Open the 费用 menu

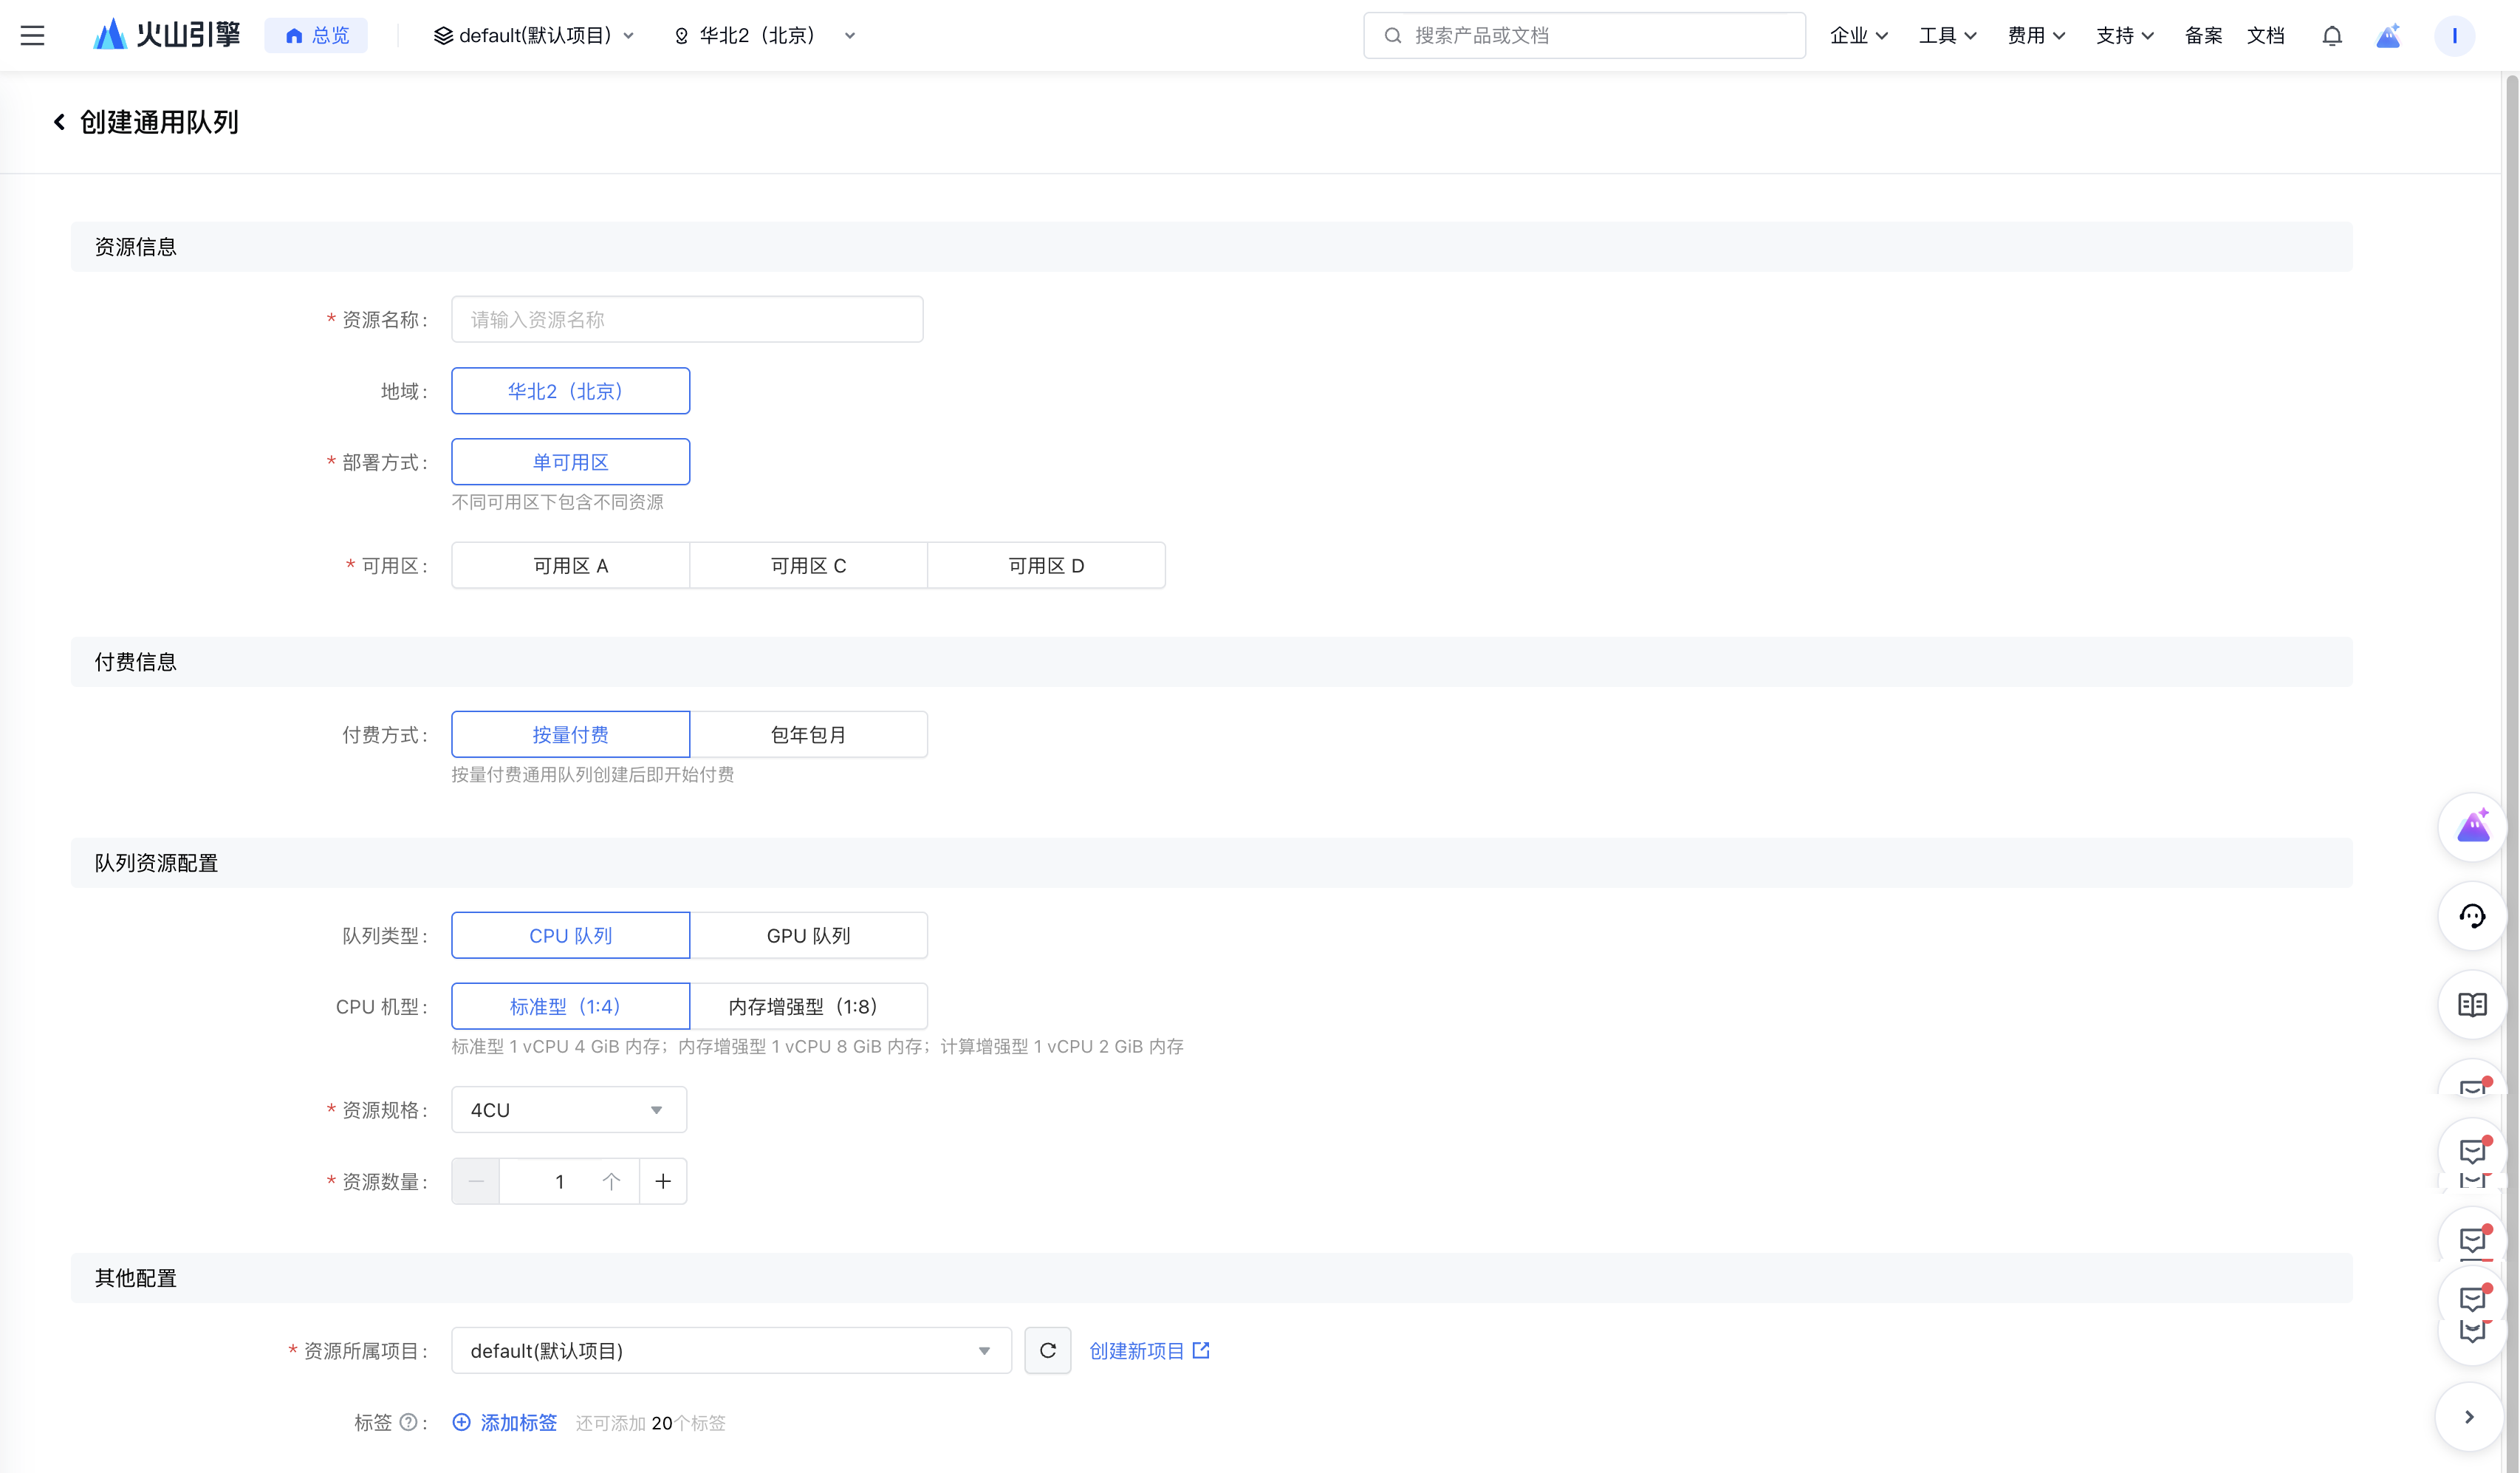click(2035, 36)
